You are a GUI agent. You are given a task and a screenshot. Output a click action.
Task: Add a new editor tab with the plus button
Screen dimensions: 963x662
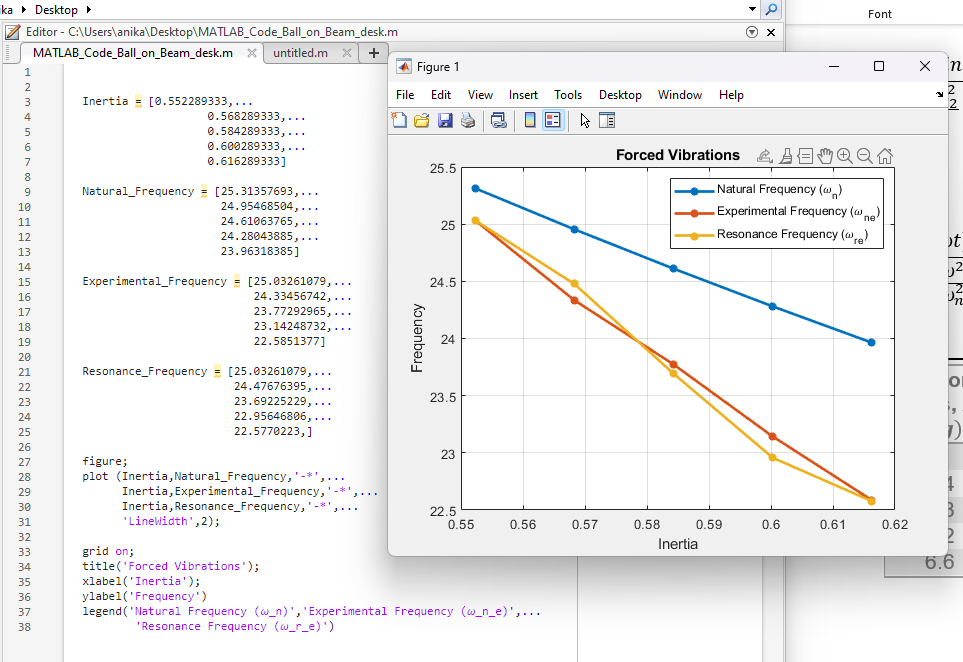[373, 53]
